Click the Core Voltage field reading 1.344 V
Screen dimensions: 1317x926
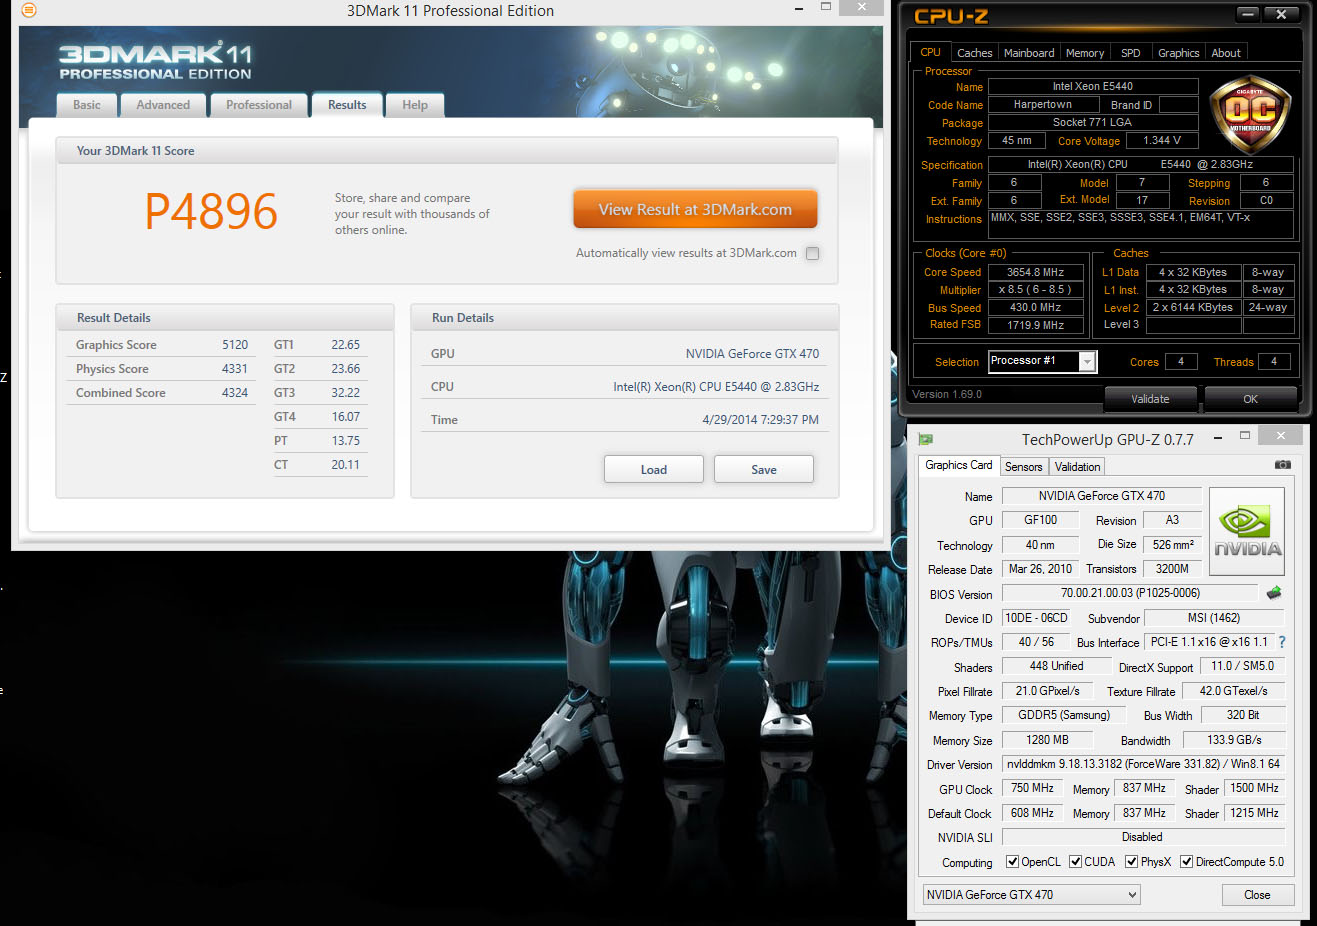pyautogui.click(x=1162, y=141)
